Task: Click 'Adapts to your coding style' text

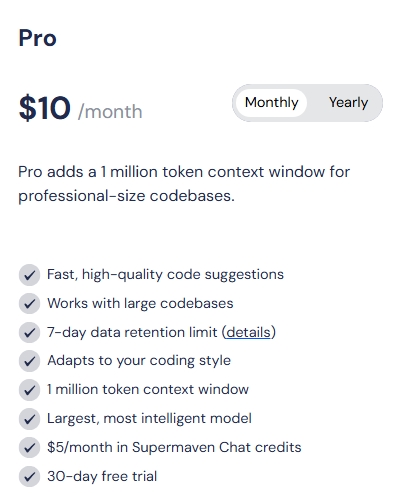Action: pos(139,361)
